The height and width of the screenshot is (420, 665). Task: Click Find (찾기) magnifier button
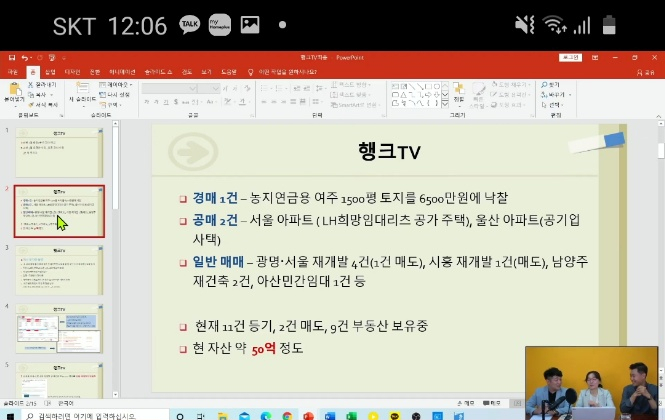[550, 85]
